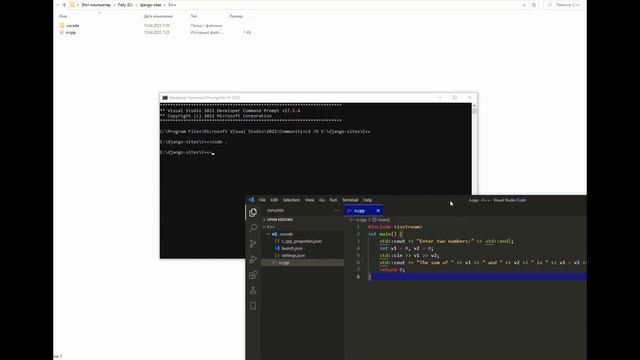
Task: Collapse the C++ workspace folder section
Action: (302, 227)
